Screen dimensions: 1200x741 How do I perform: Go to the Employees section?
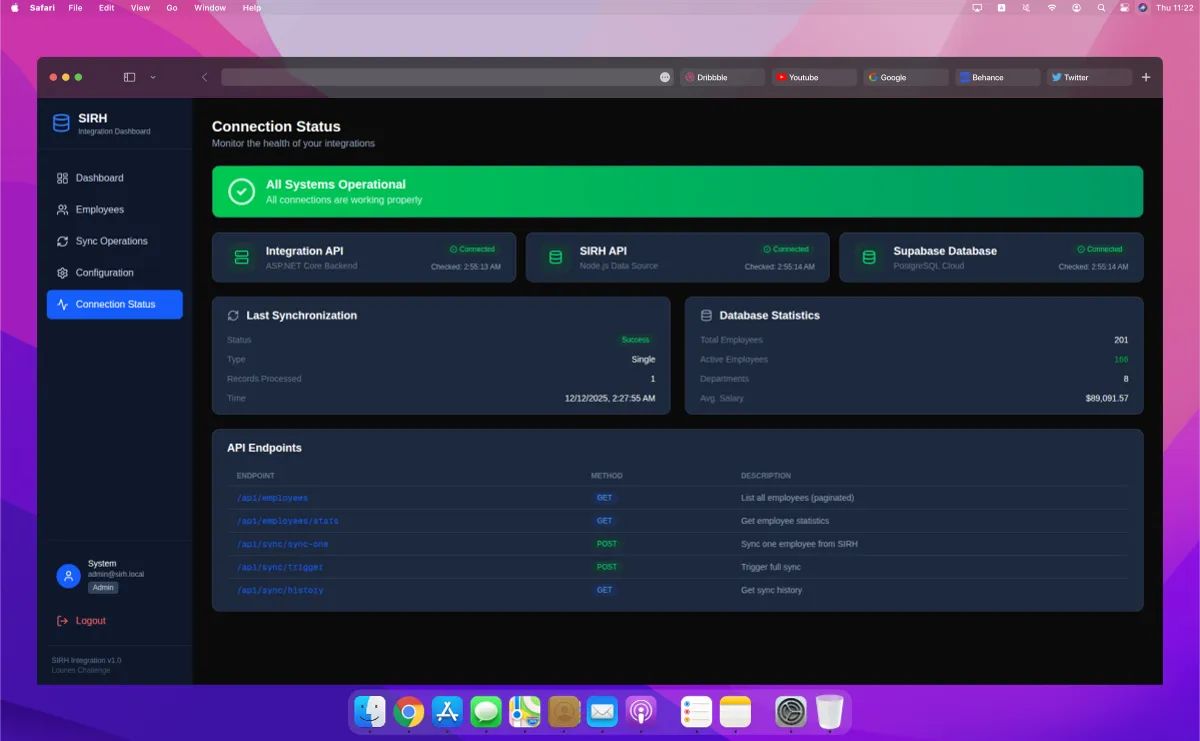pyautogui.click(x=99, y=210)
